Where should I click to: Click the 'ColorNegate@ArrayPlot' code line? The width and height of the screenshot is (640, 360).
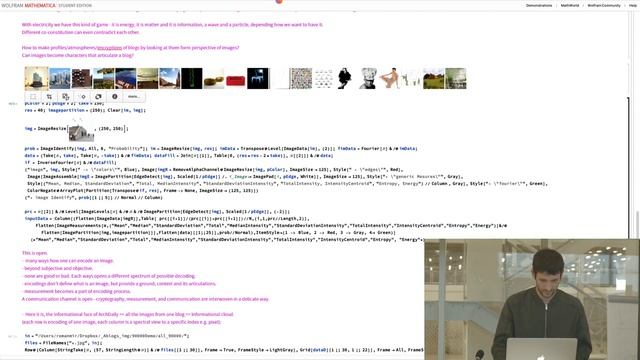coord(142,190)
